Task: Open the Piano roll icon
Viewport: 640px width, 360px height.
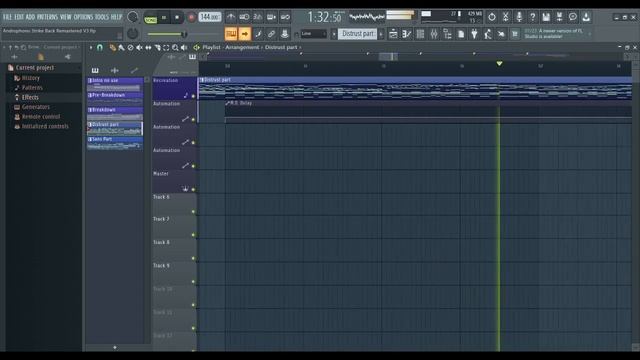Action: point(407,34)
